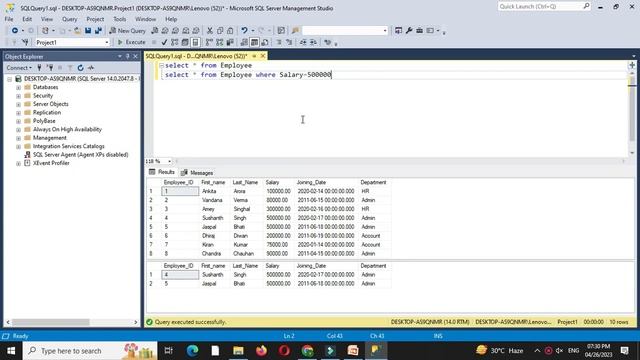Toggle Results to File icon
Screen dimensions: 640x360
point(265,42)
